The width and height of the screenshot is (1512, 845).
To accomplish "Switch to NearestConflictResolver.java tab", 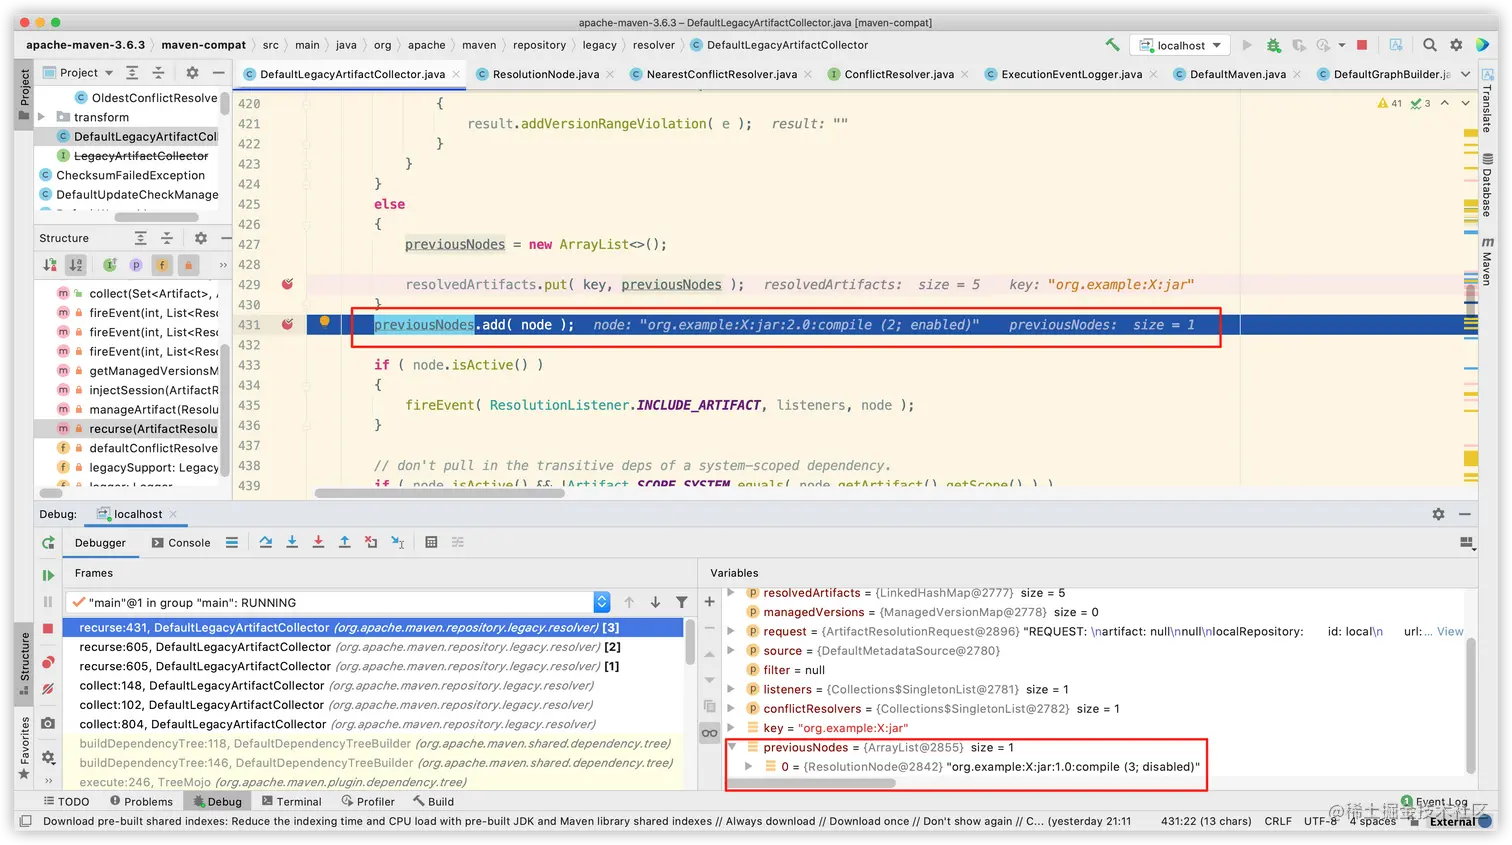I will point(721,74).
